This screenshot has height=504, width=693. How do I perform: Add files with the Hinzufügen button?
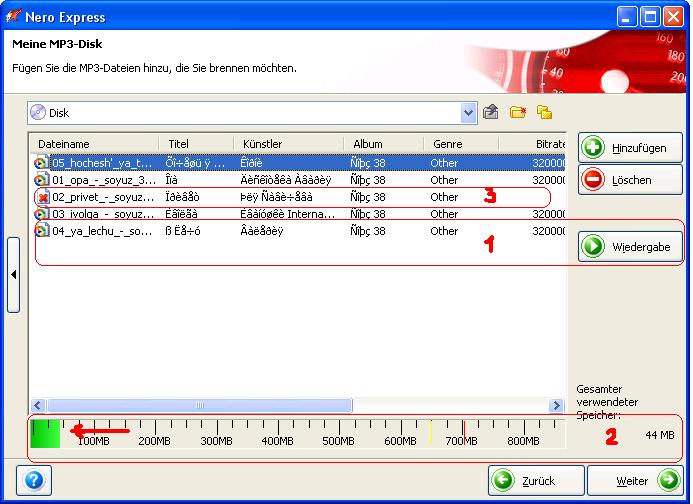(x=630, y=148)
